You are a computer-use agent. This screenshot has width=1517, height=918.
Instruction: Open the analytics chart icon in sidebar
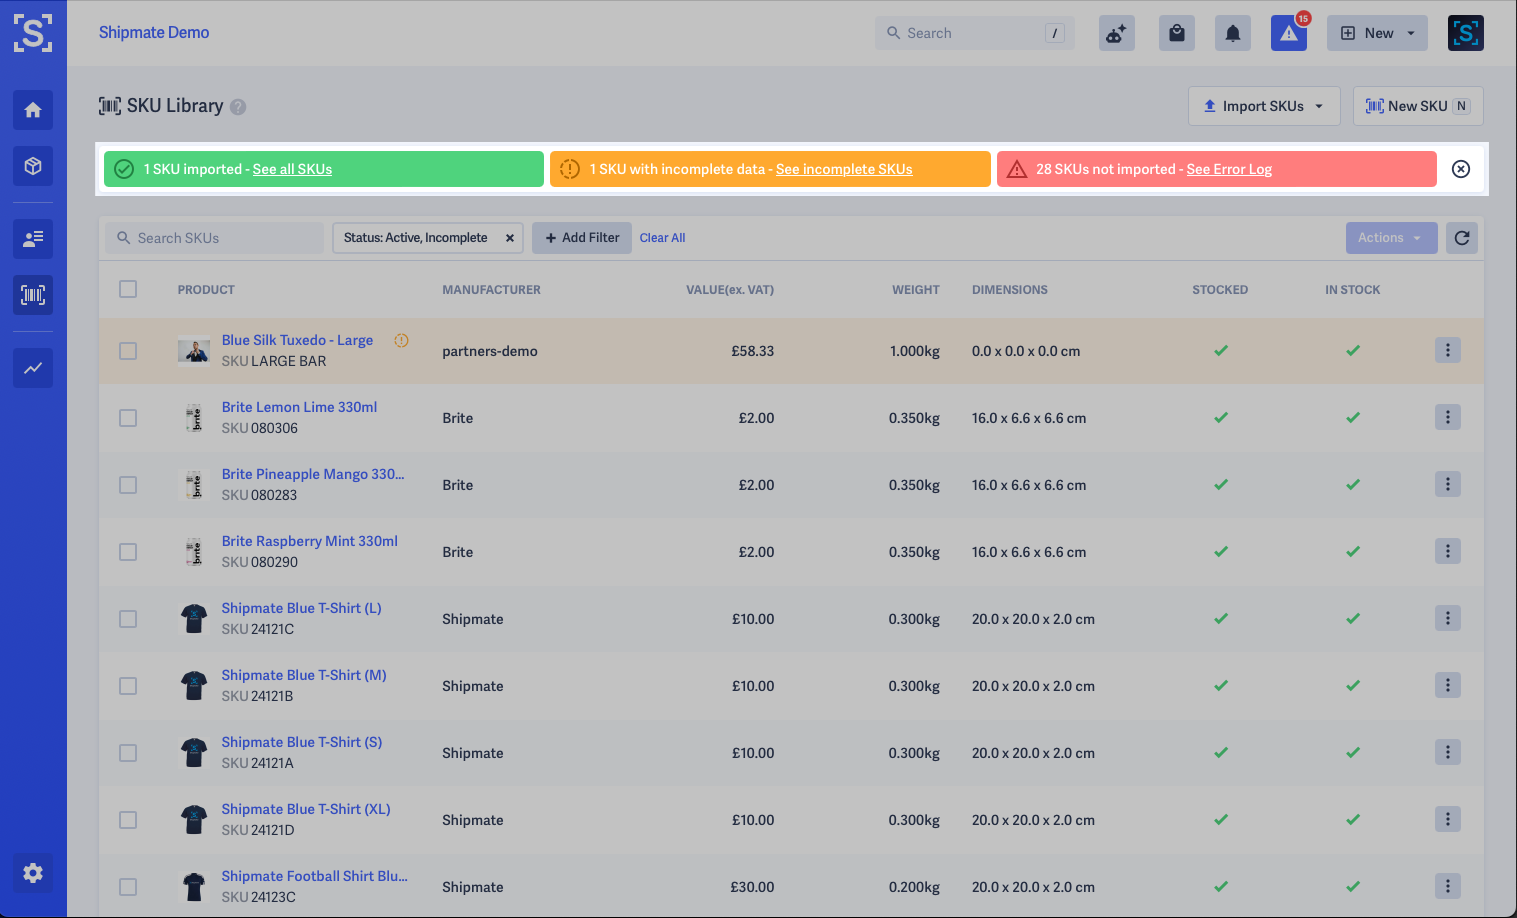click(x=33, y=368)
